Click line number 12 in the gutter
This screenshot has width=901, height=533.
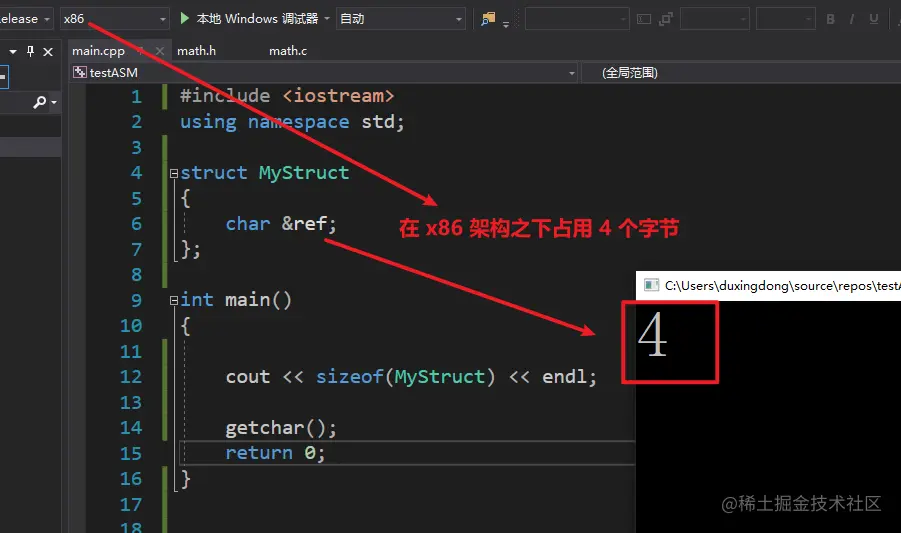pyautogui.click(x=131, y=377)
